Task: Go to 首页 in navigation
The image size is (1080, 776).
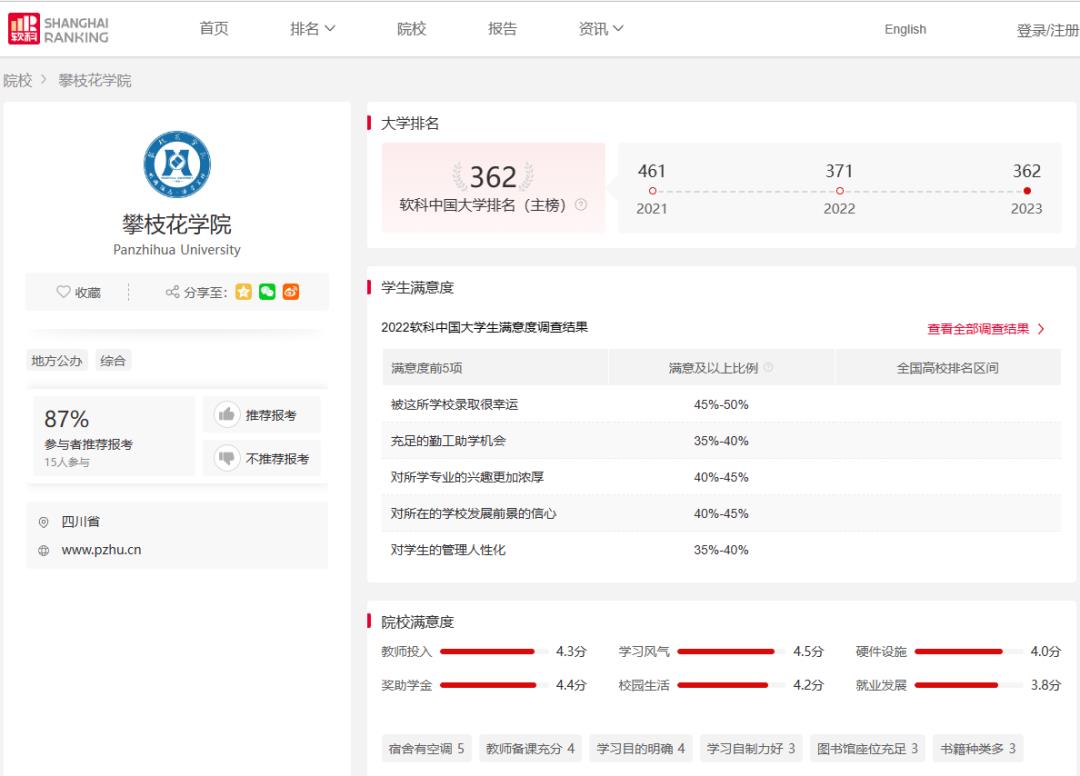Action: [x=214, y=29]
